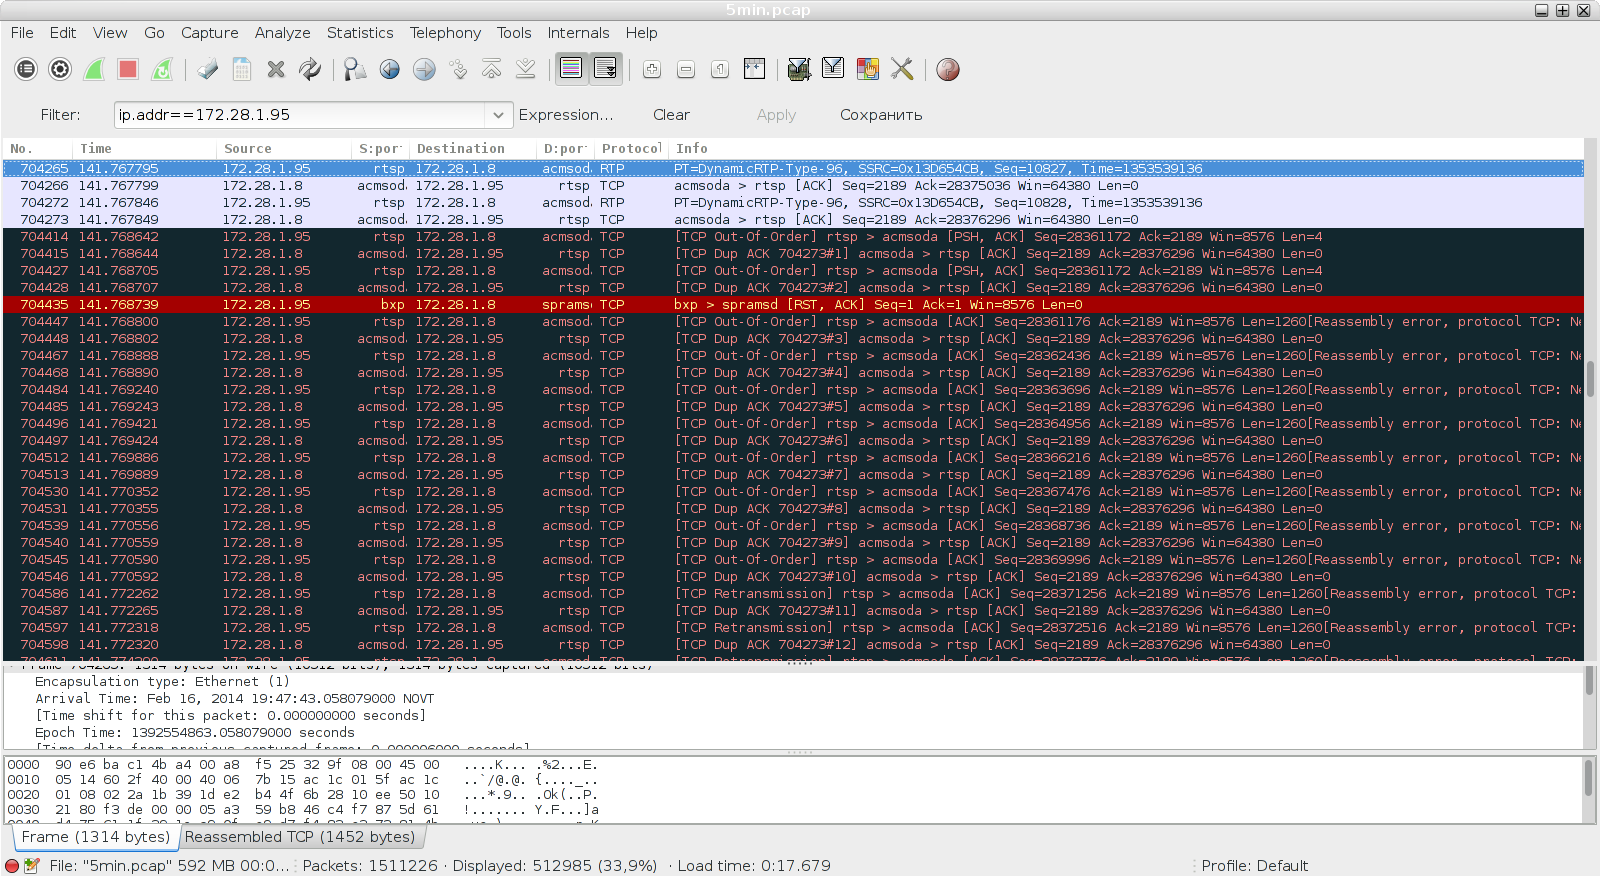Open the capture interfaces list icon
This screenshot has width=1600, height=876.
[x=27, y=69]
